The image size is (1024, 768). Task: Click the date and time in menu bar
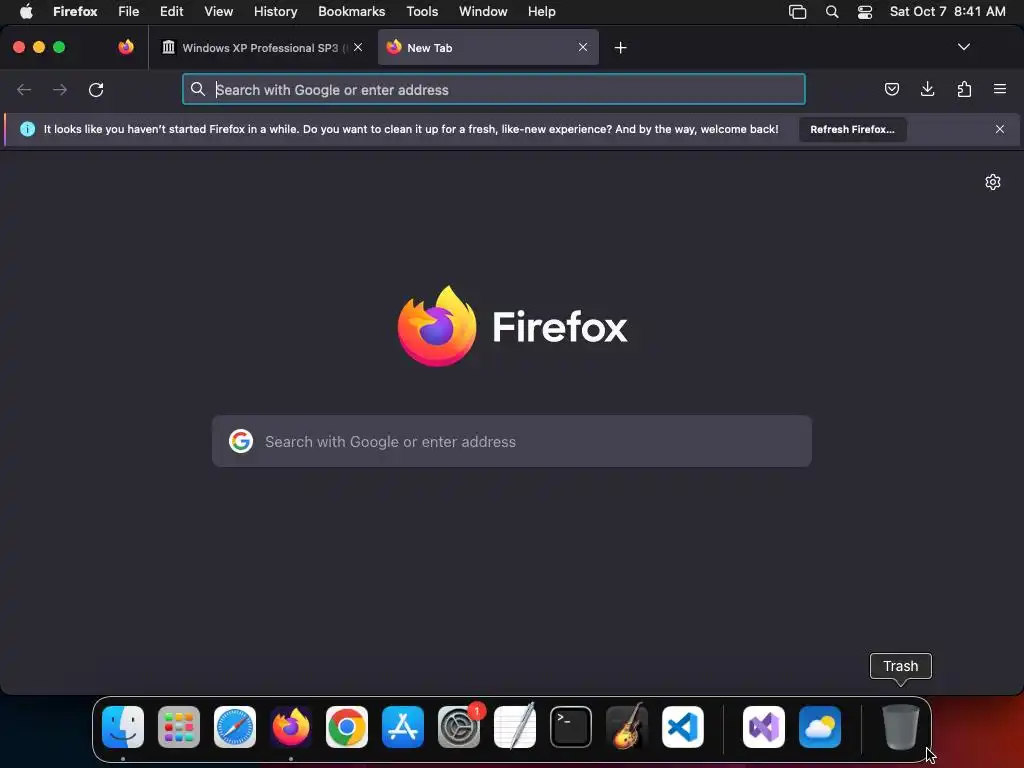click(947, 11)
